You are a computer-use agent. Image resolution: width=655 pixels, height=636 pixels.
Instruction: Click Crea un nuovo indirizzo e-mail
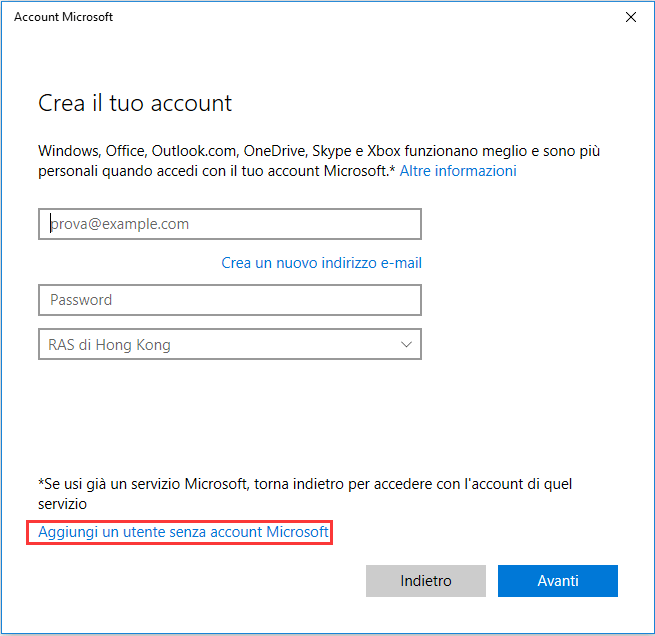[321, 263]
